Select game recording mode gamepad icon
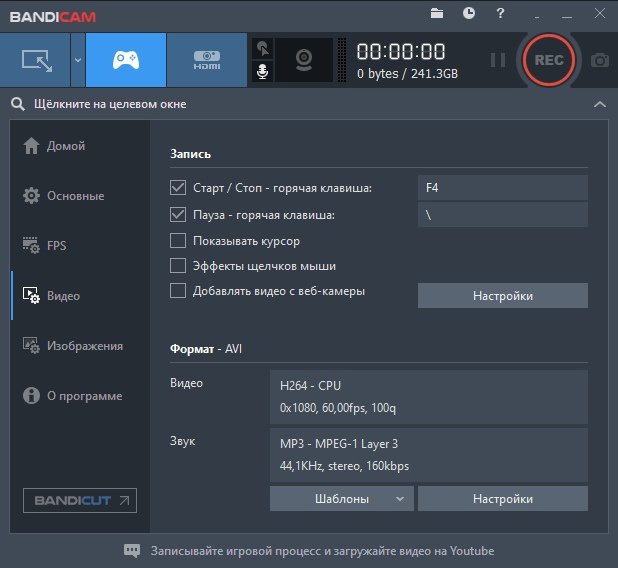Screen dimensions: 618x568 coord(125,59)
